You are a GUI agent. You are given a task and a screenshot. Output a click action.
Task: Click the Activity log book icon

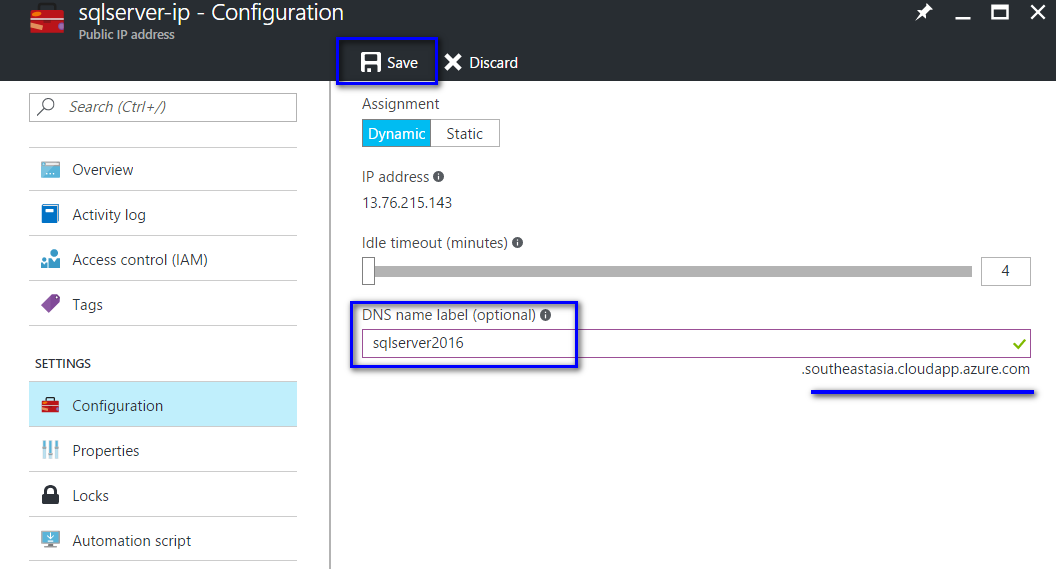click(x=50, y=214)
